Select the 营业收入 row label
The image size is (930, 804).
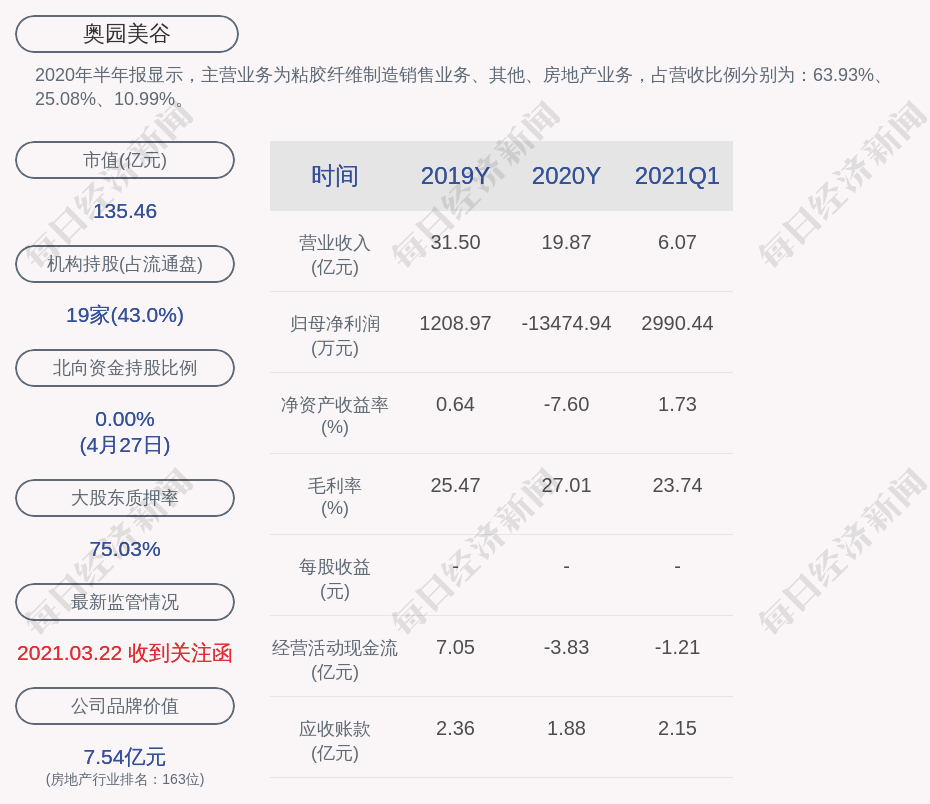tap(335, 254)
